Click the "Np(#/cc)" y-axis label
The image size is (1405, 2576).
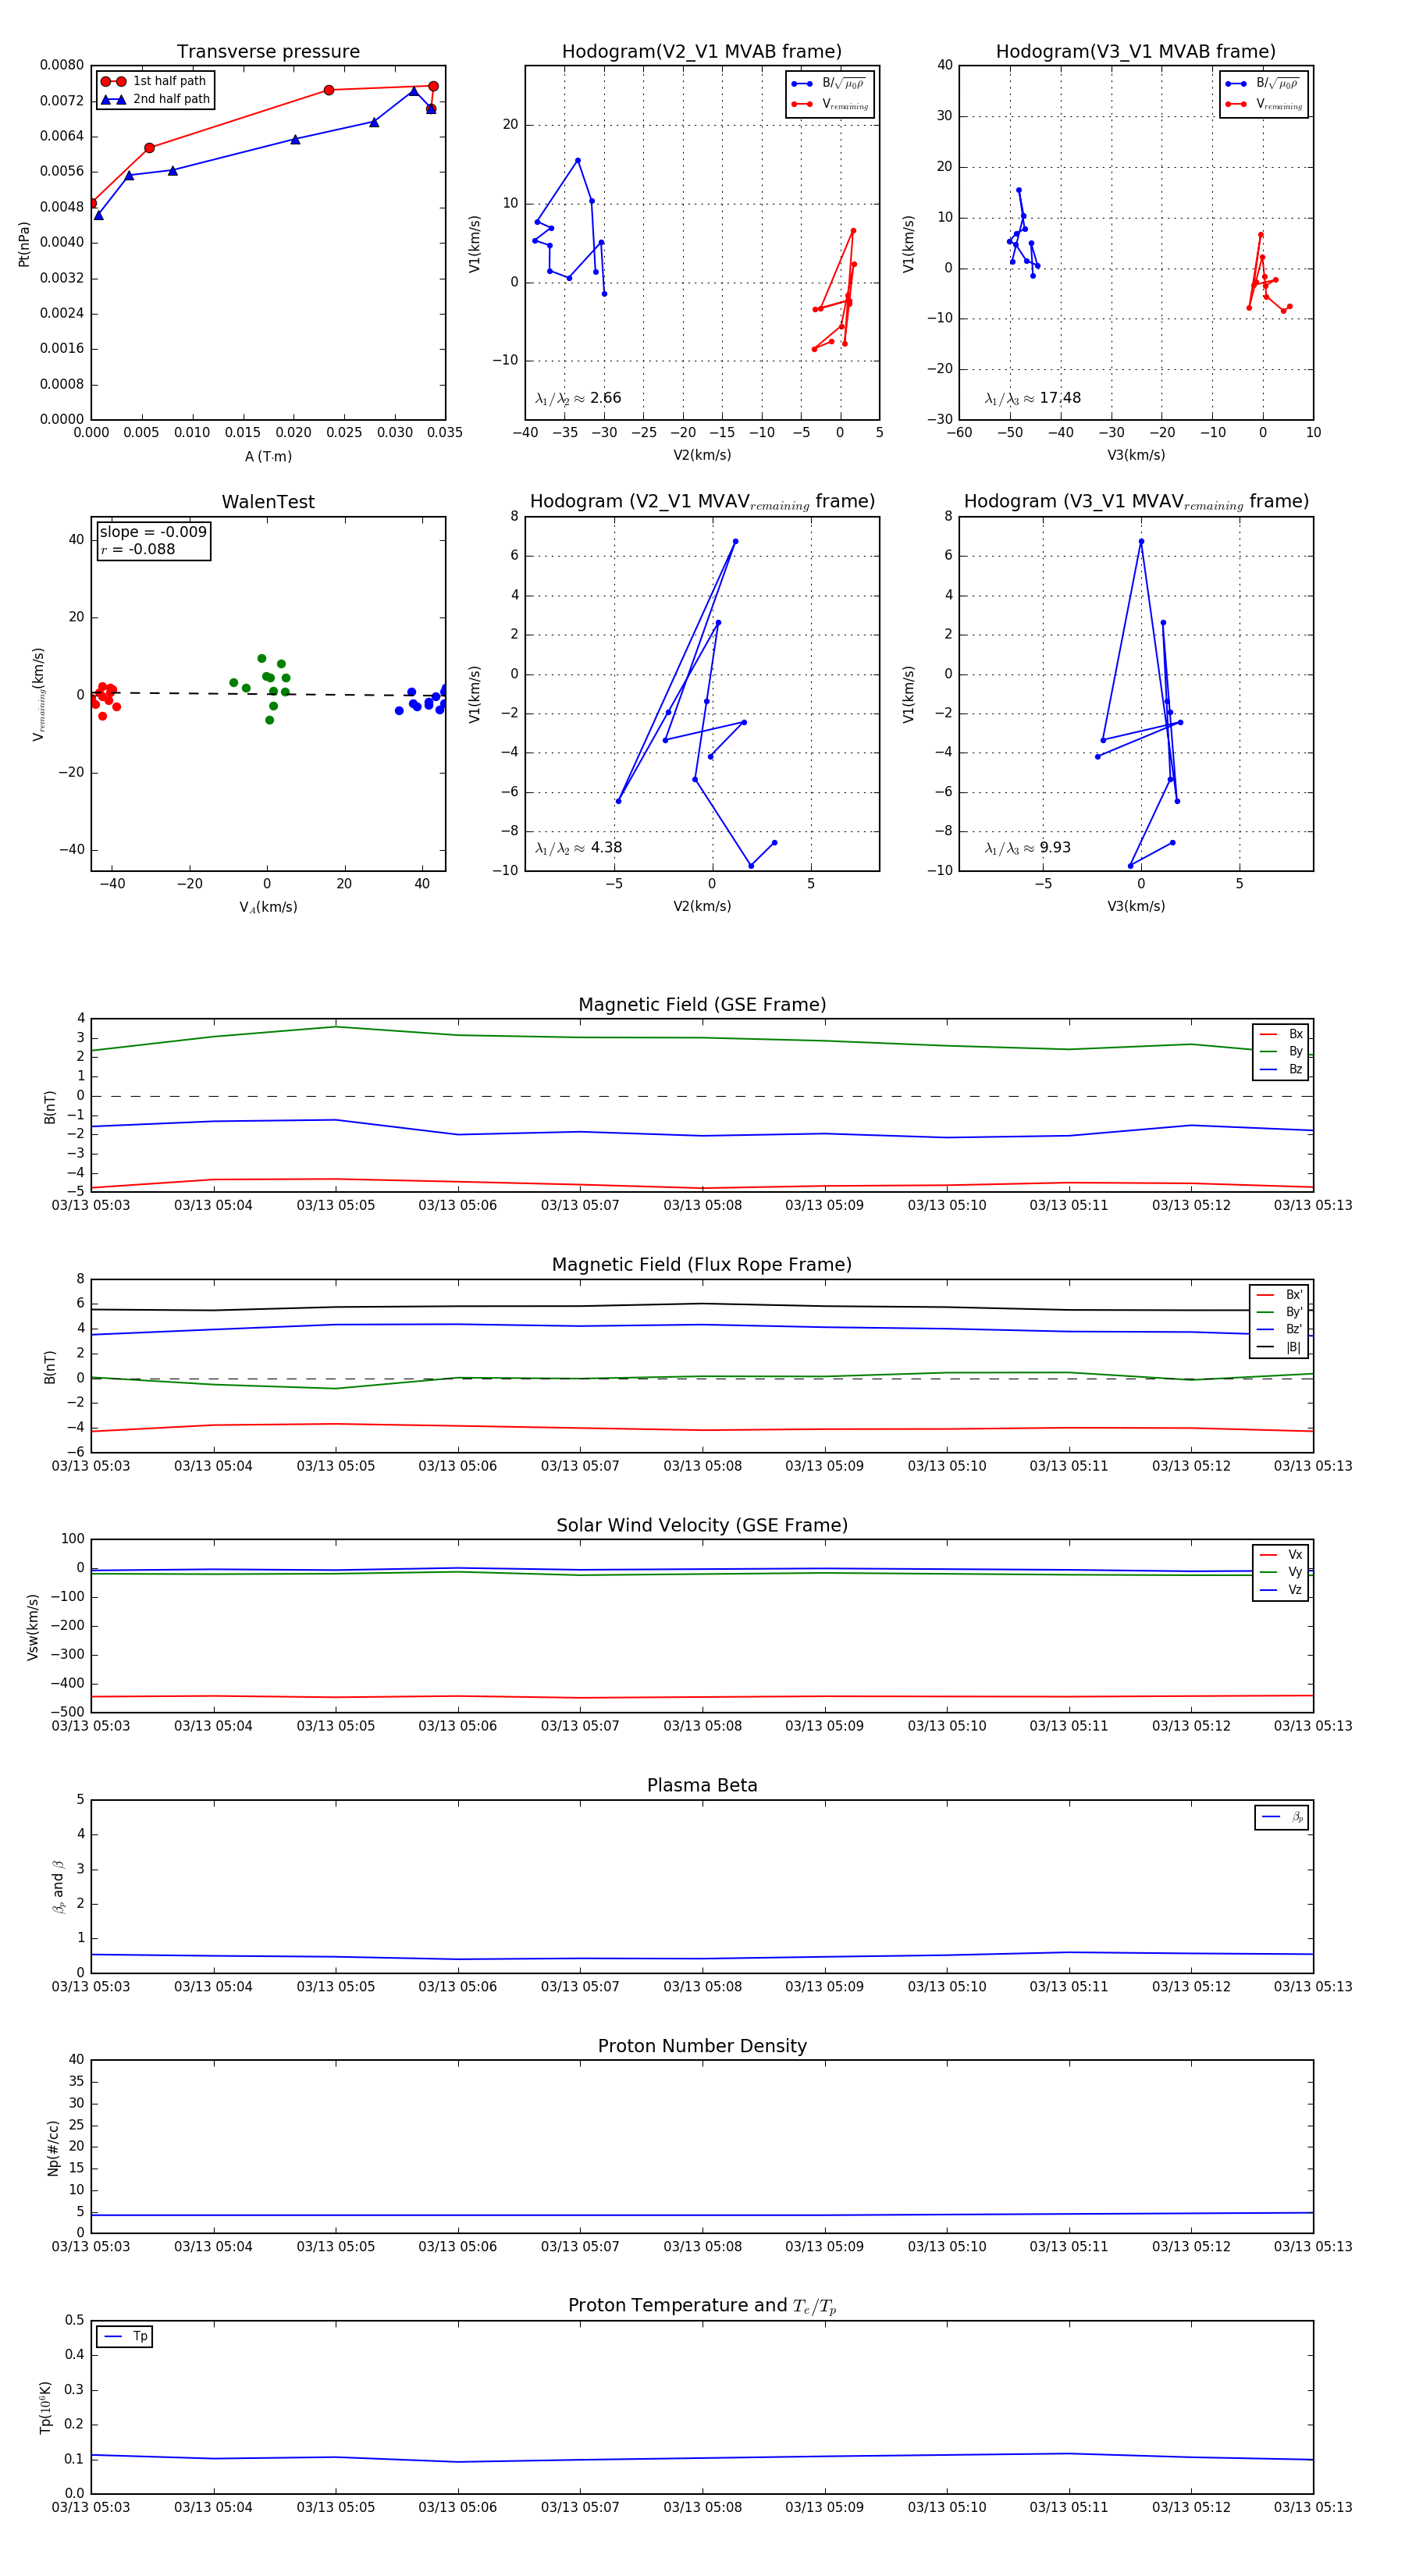[53, 2147]
